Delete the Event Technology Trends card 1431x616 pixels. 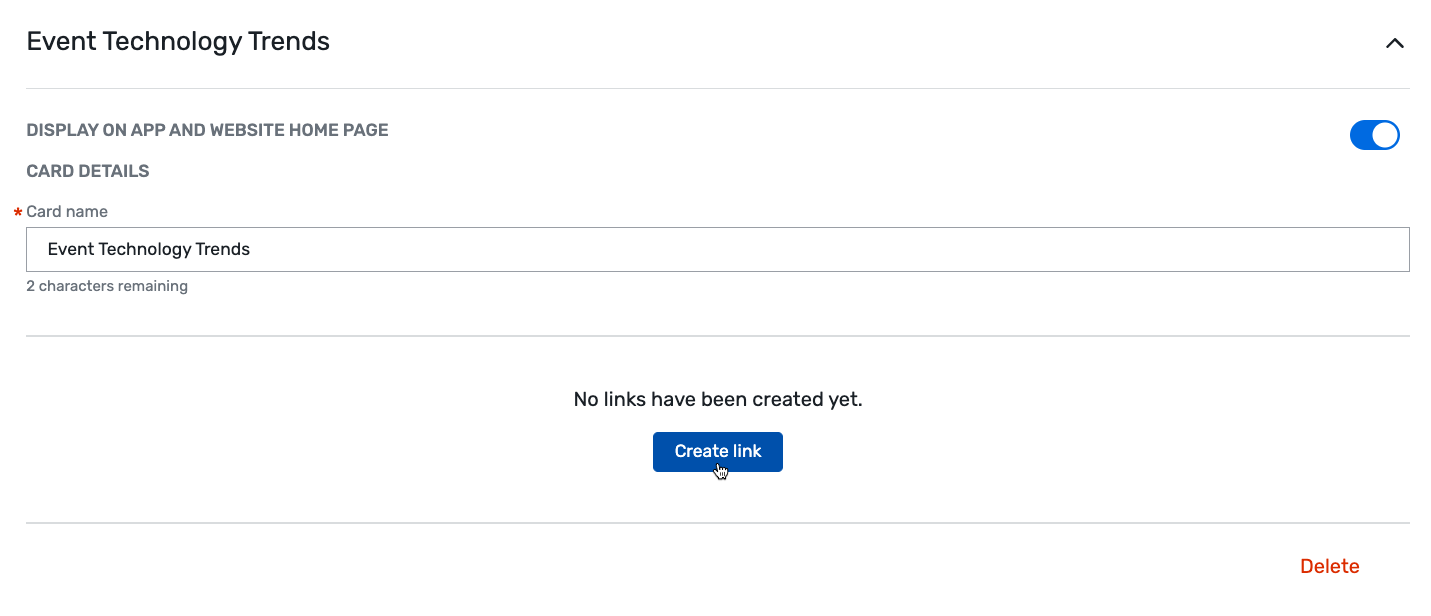pyautogui.click(x=1329, y=565)
